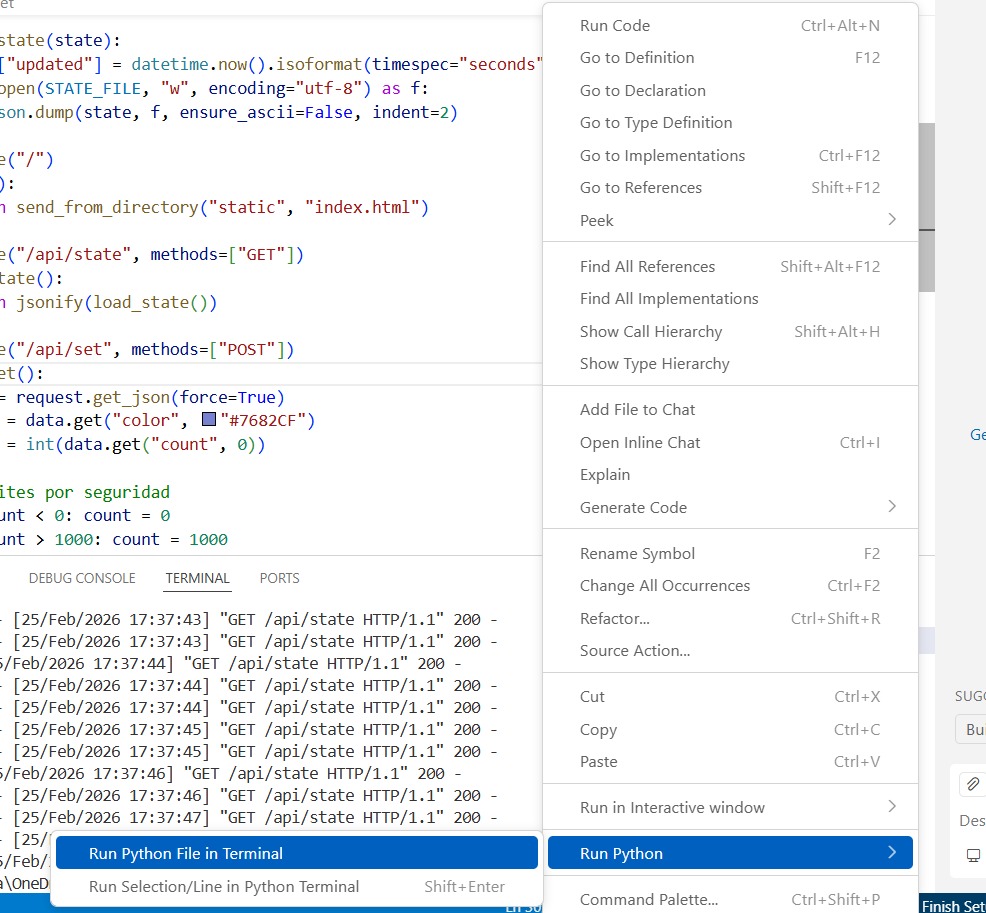Click Finish Setup in status bar
986x913 pixels.
coord(953,906)
